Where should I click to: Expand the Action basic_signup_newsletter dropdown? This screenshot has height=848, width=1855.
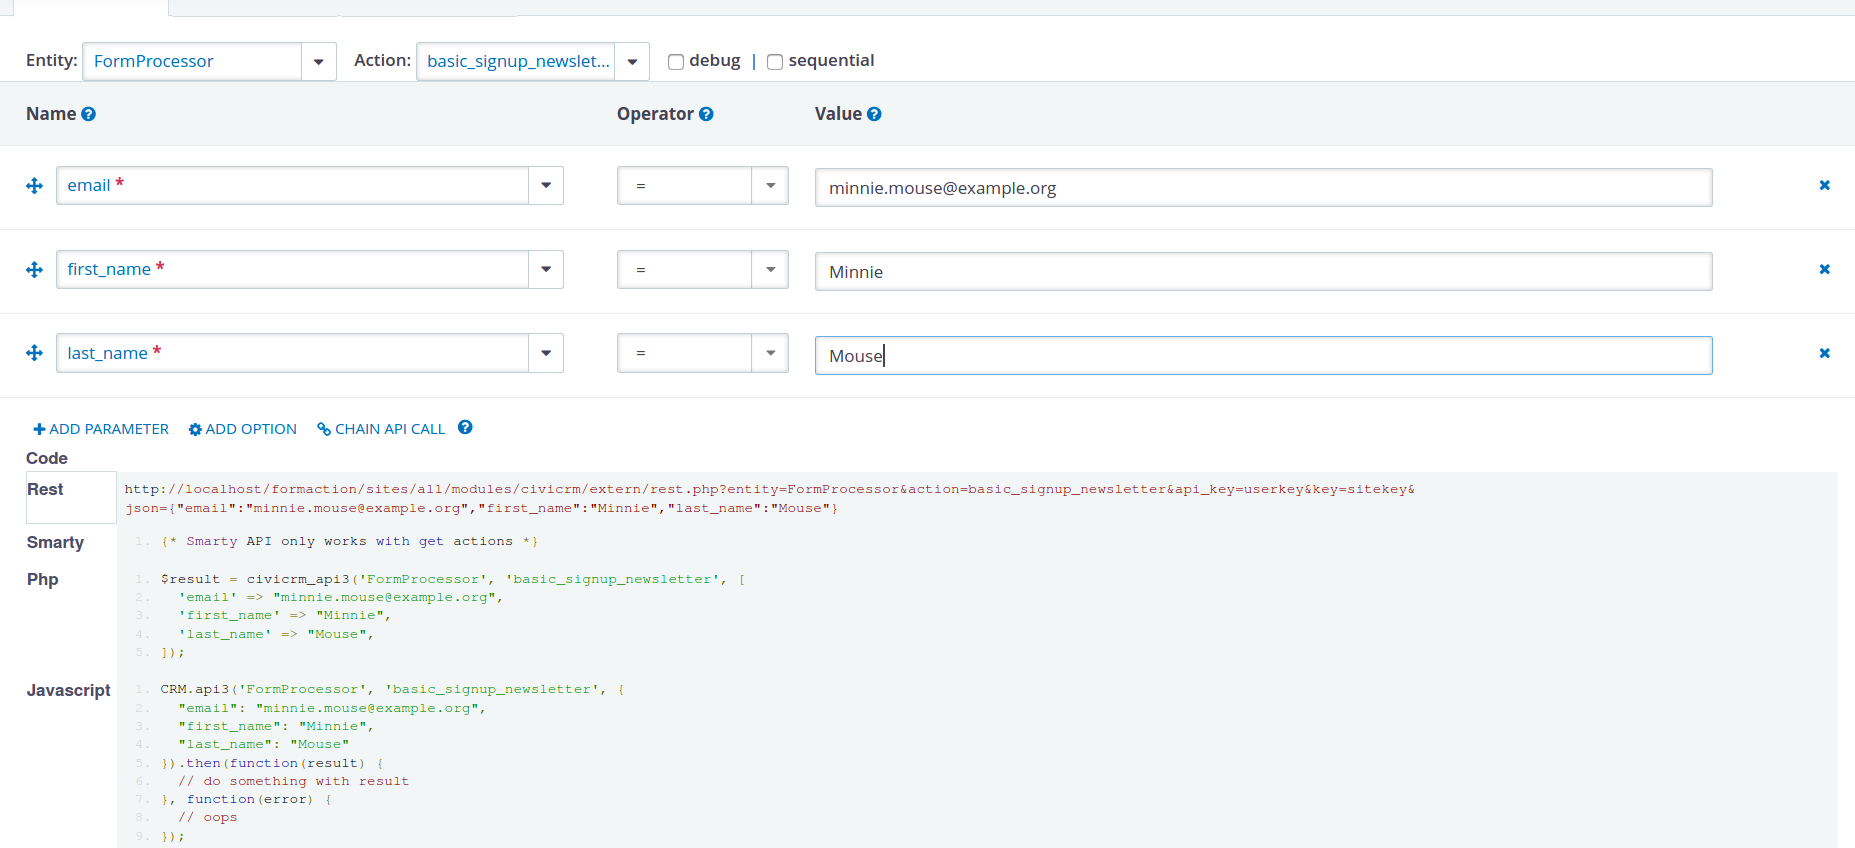pos(632,61)
